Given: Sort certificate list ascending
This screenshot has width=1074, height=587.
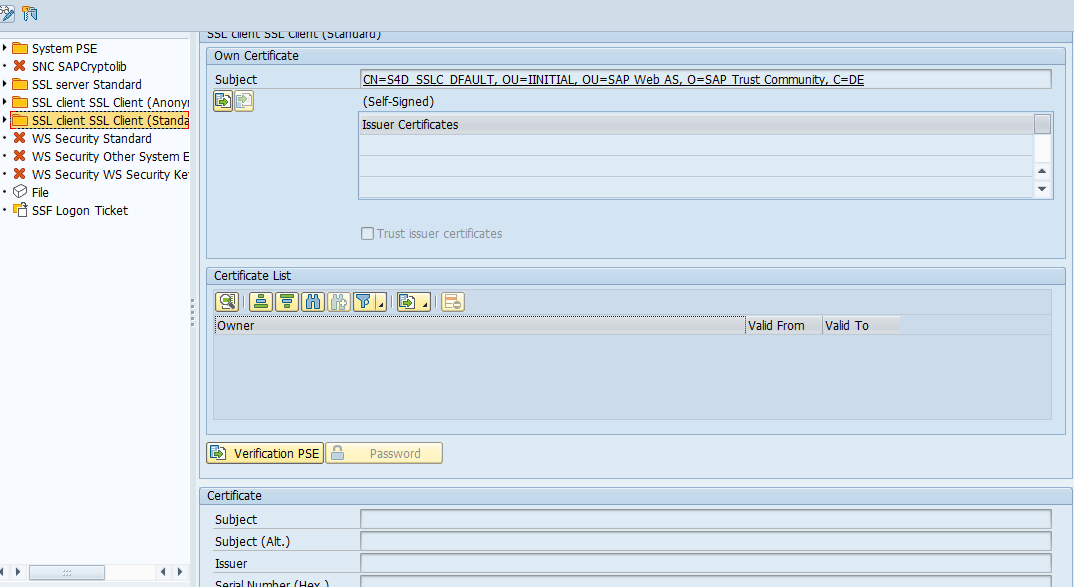Looking at the screenshot, I should pos(260,301).
